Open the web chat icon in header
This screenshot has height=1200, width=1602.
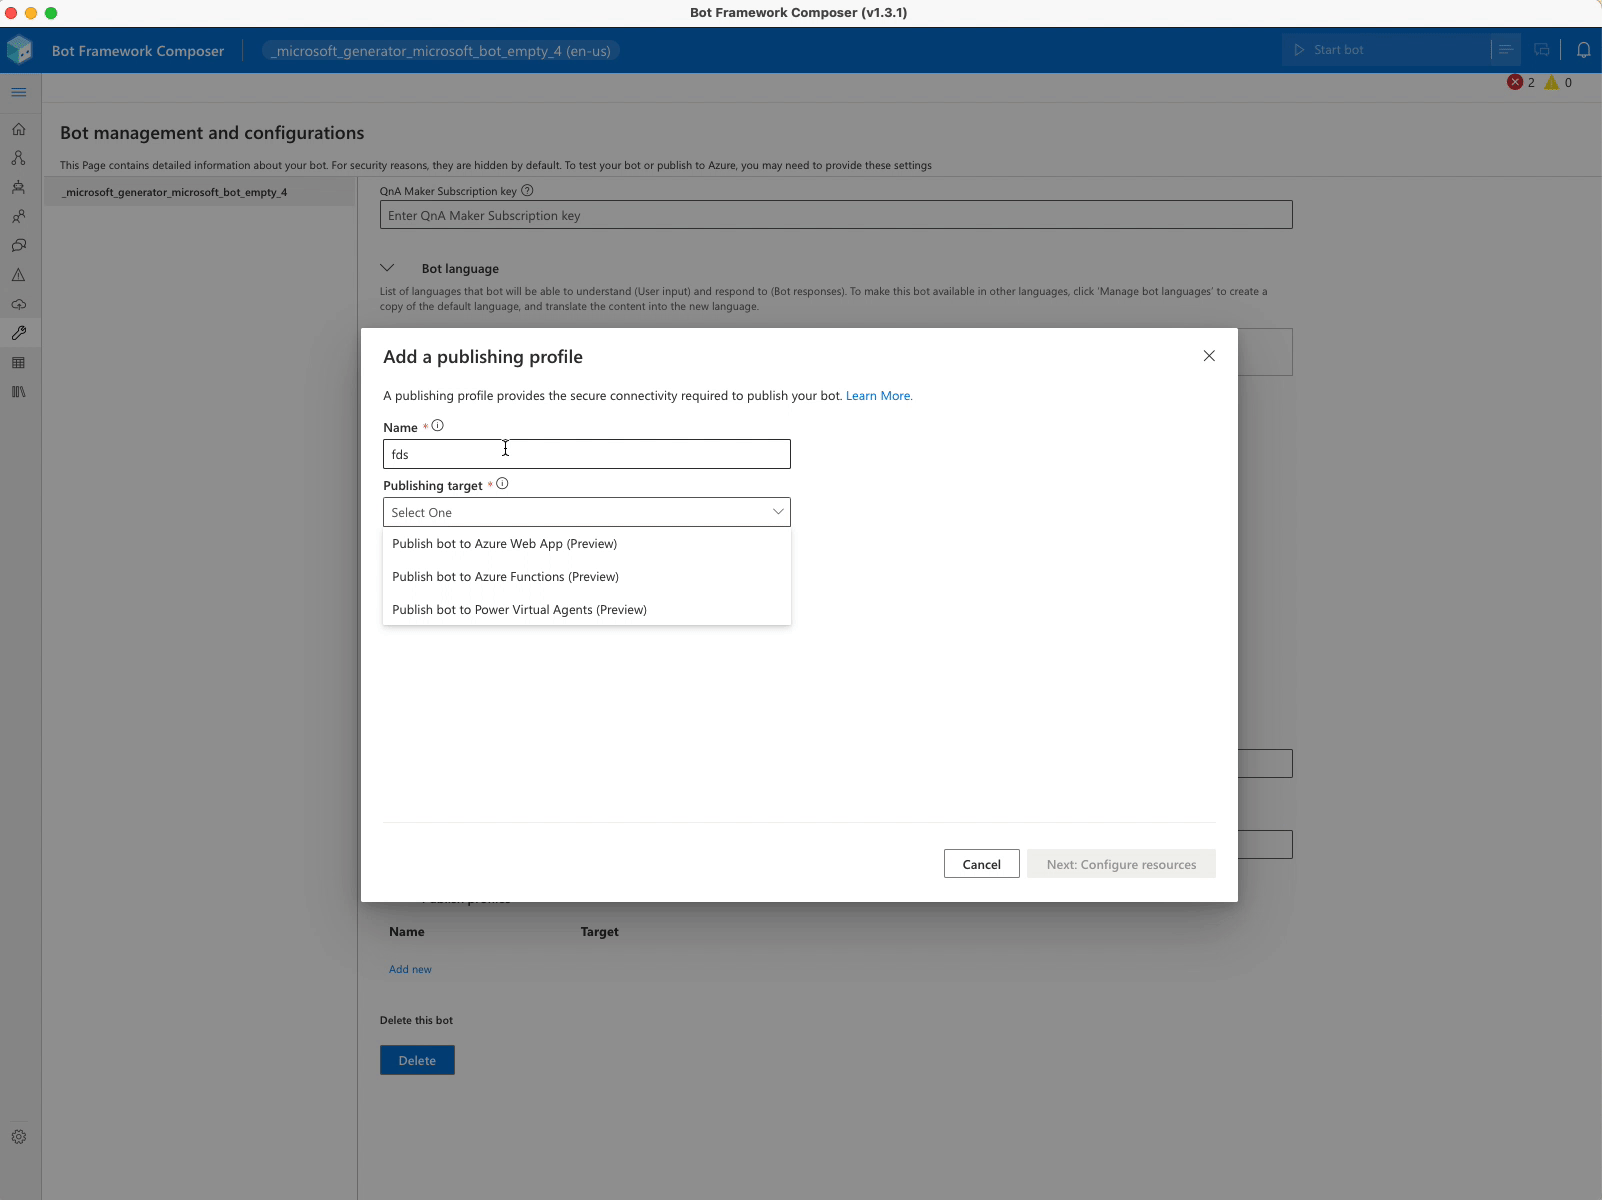pyautogui.click(x=1542, y=50)
